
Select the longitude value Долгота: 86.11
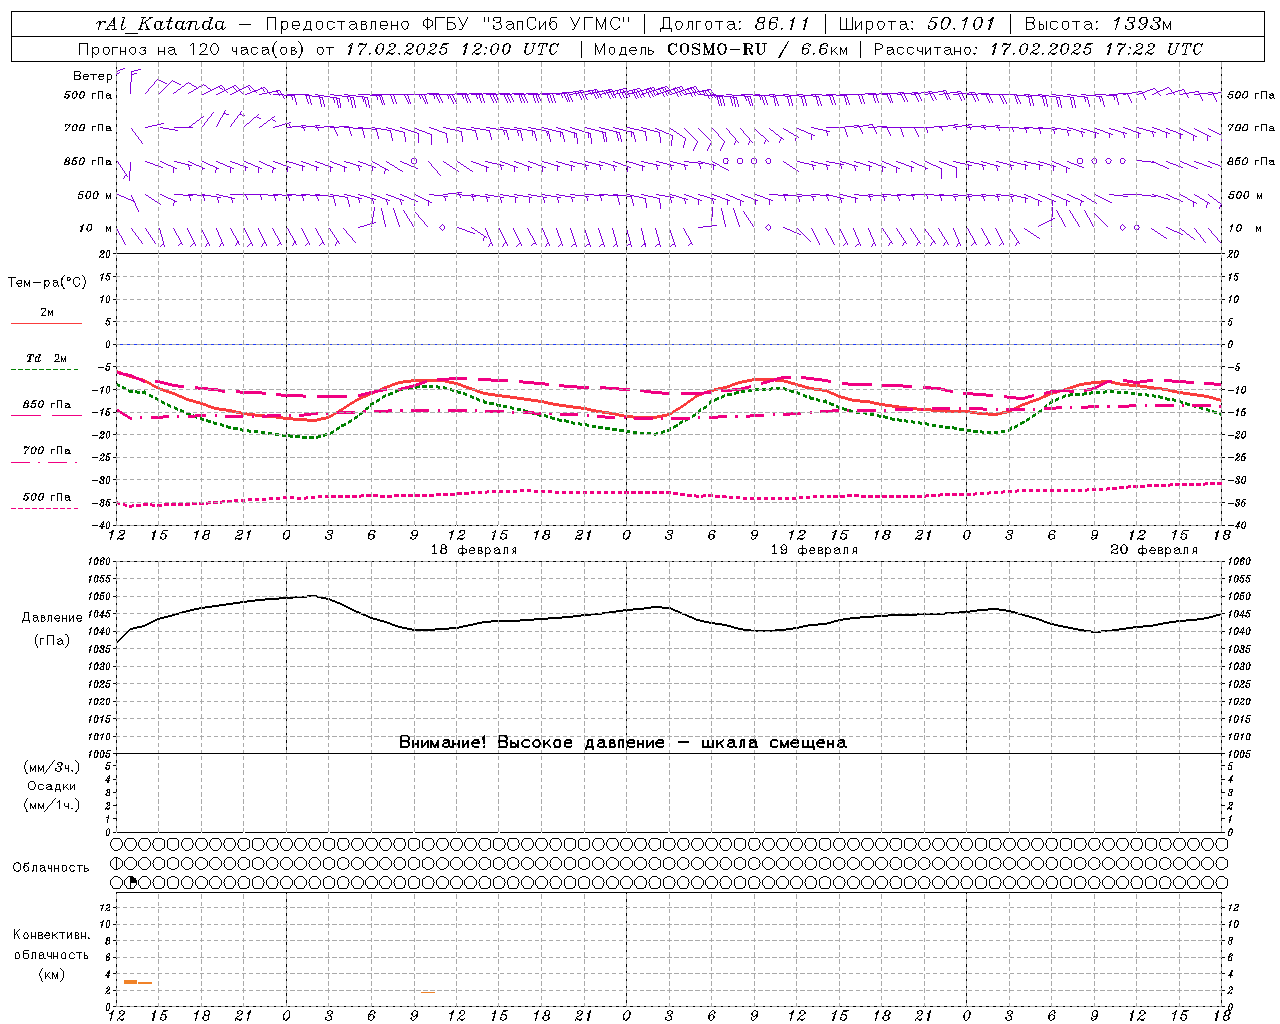coord(735,24)
